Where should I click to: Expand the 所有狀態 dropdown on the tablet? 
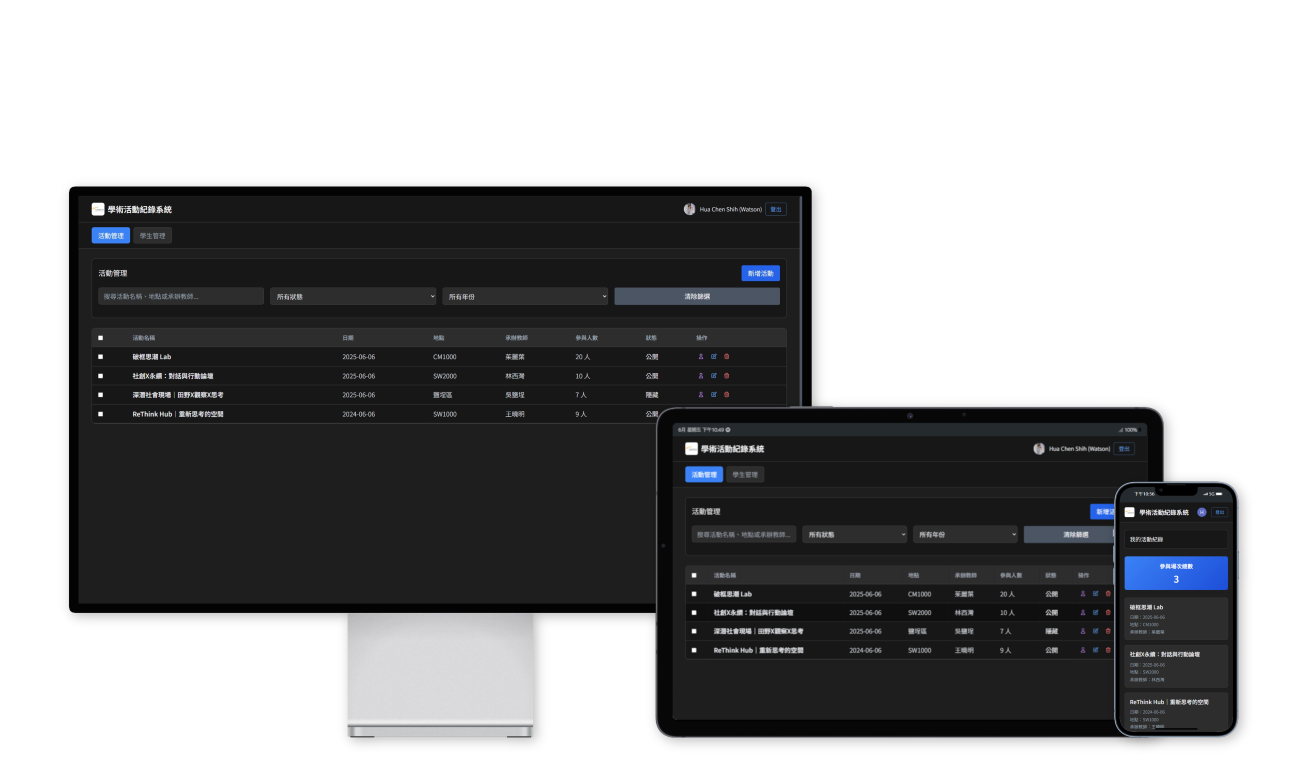(x=854, y=535)
